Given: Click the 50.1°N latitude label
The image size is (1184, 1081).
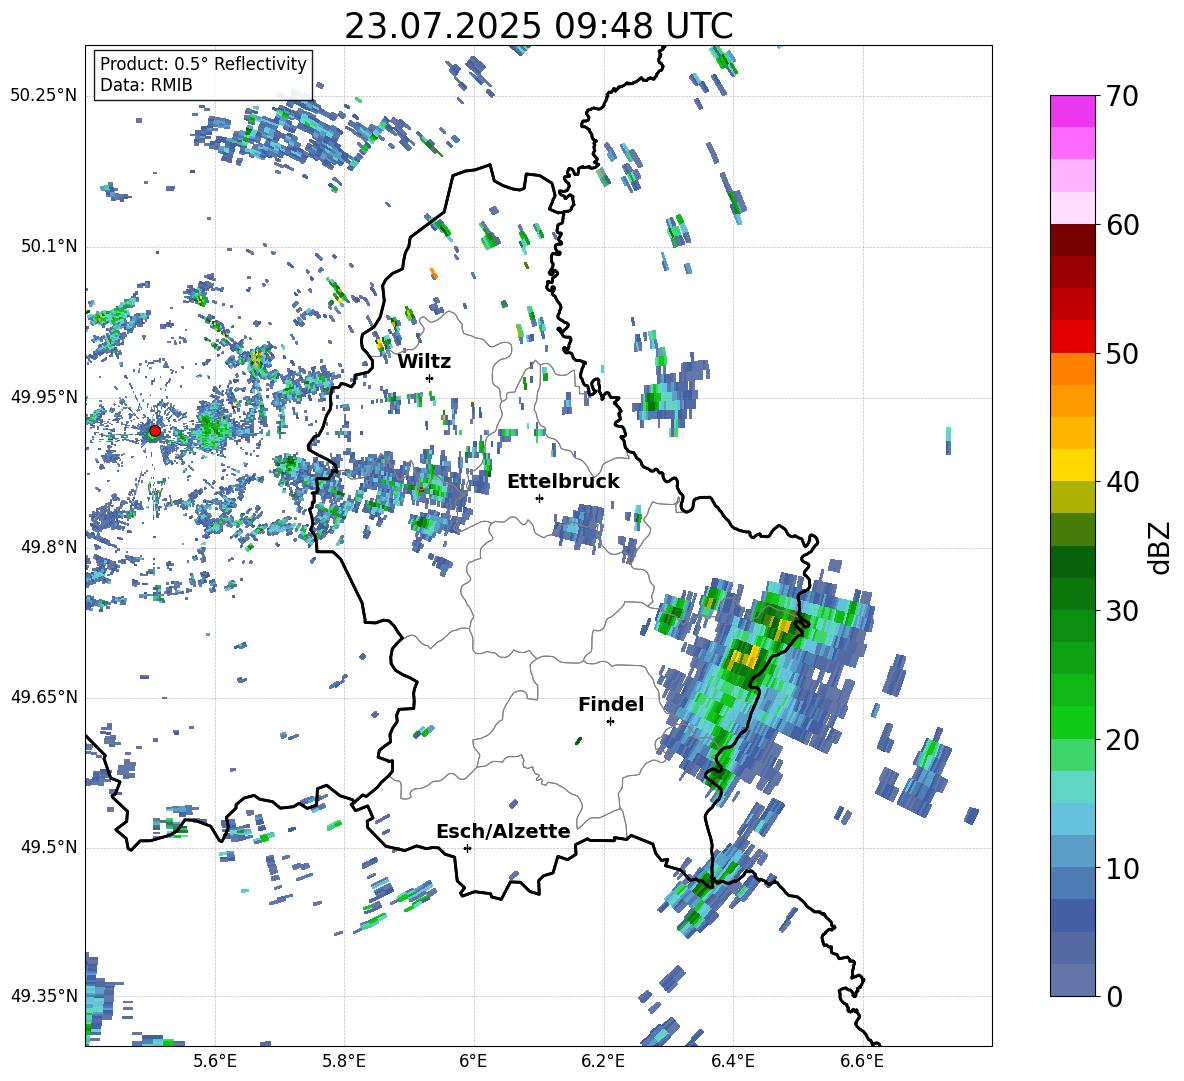Looking at the screenshot, I should click(48, 247).
